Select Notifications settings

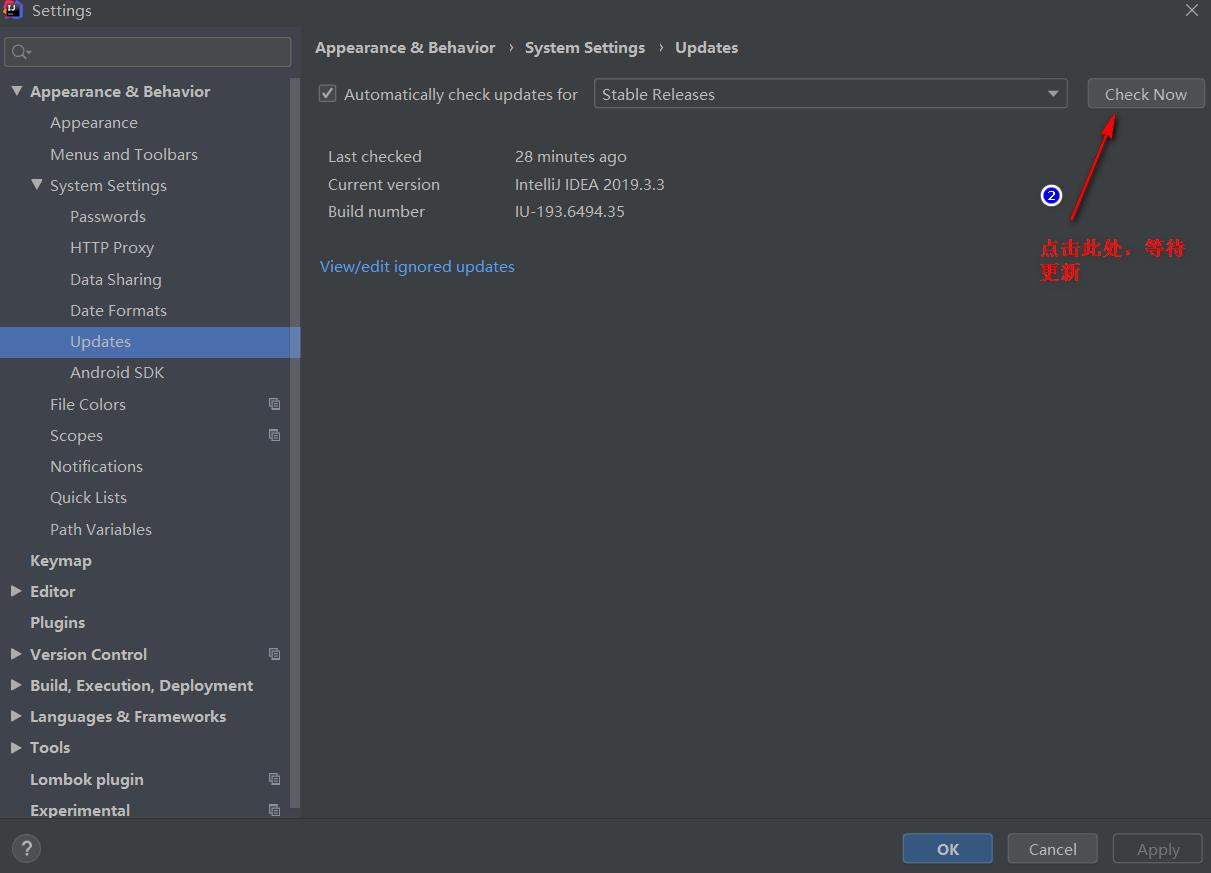(96, 466)
